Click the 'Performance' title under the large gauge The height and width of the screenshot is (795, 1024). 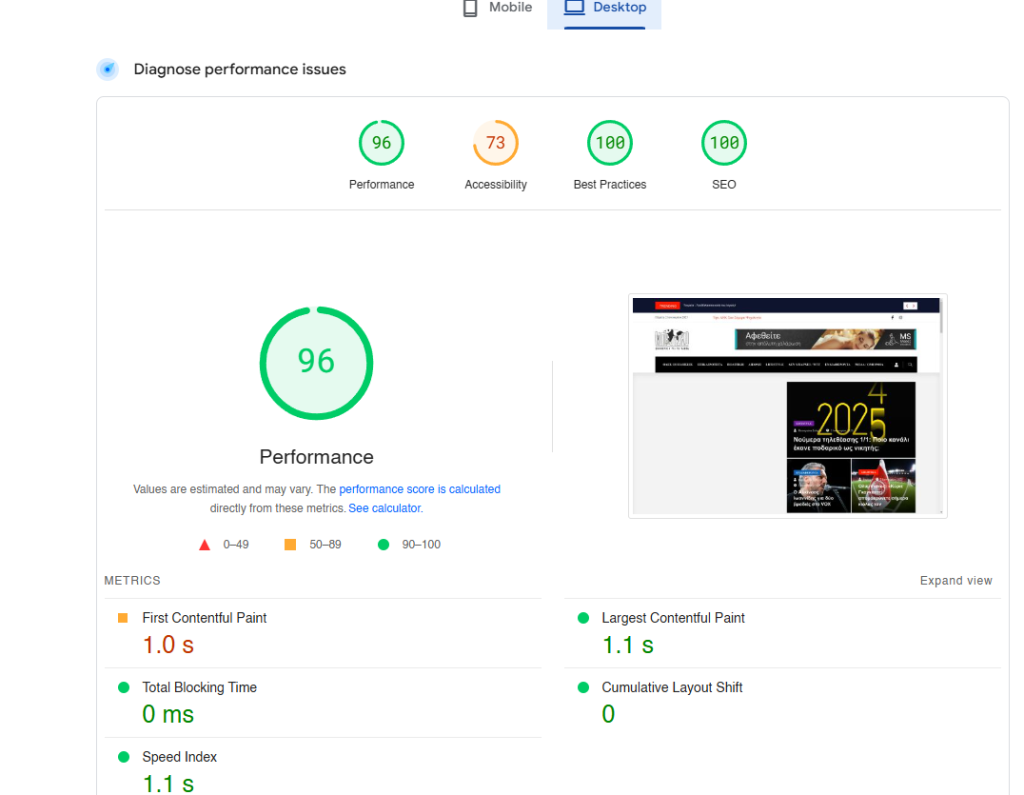tap(316, 457)
